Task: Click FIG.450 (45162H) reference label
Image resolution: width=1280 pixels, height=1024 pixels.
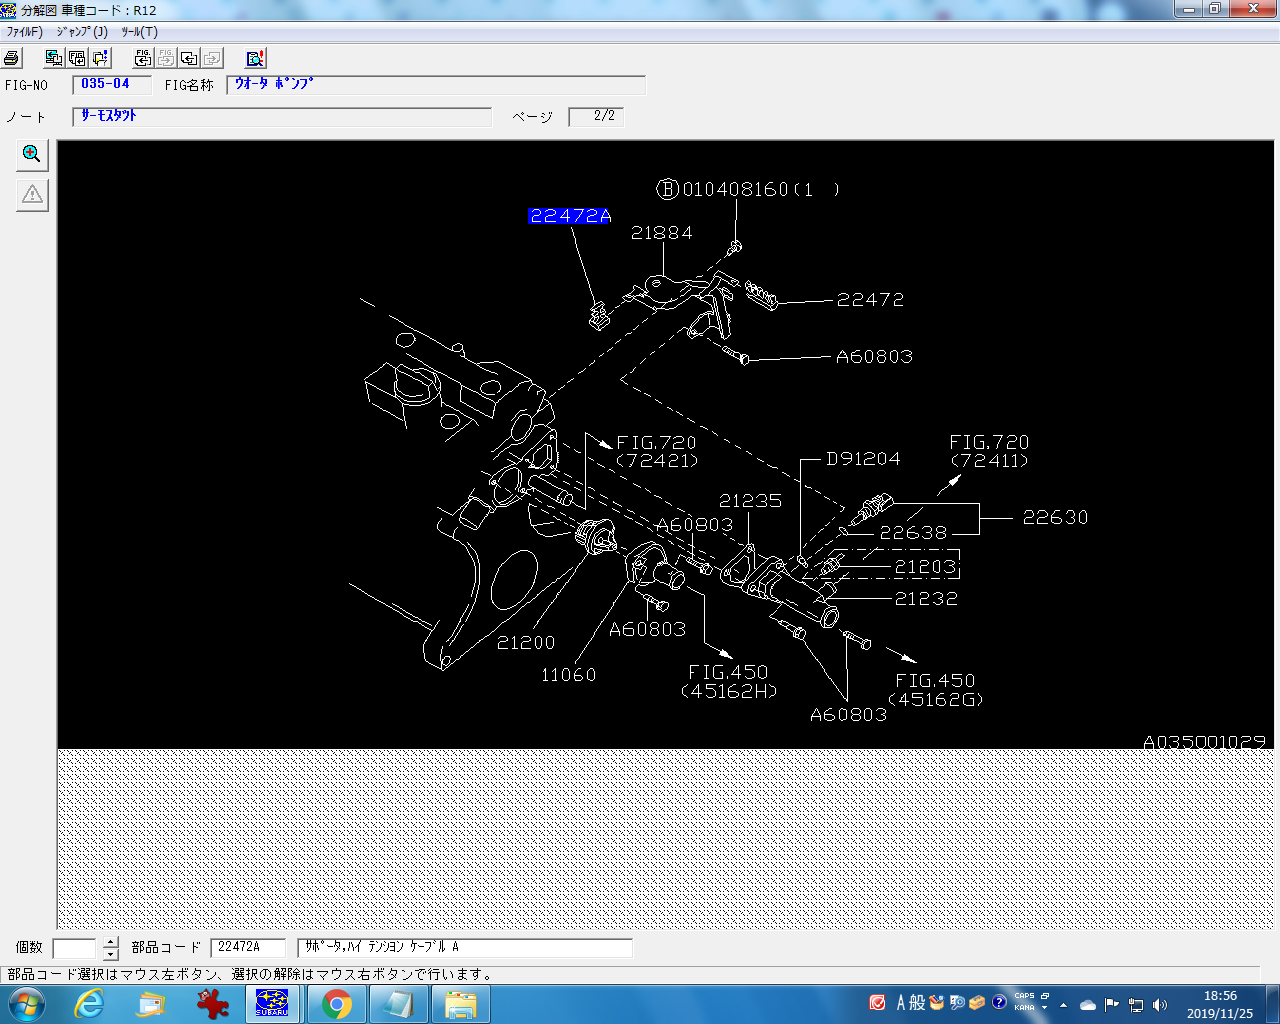Action: [728, 681]
